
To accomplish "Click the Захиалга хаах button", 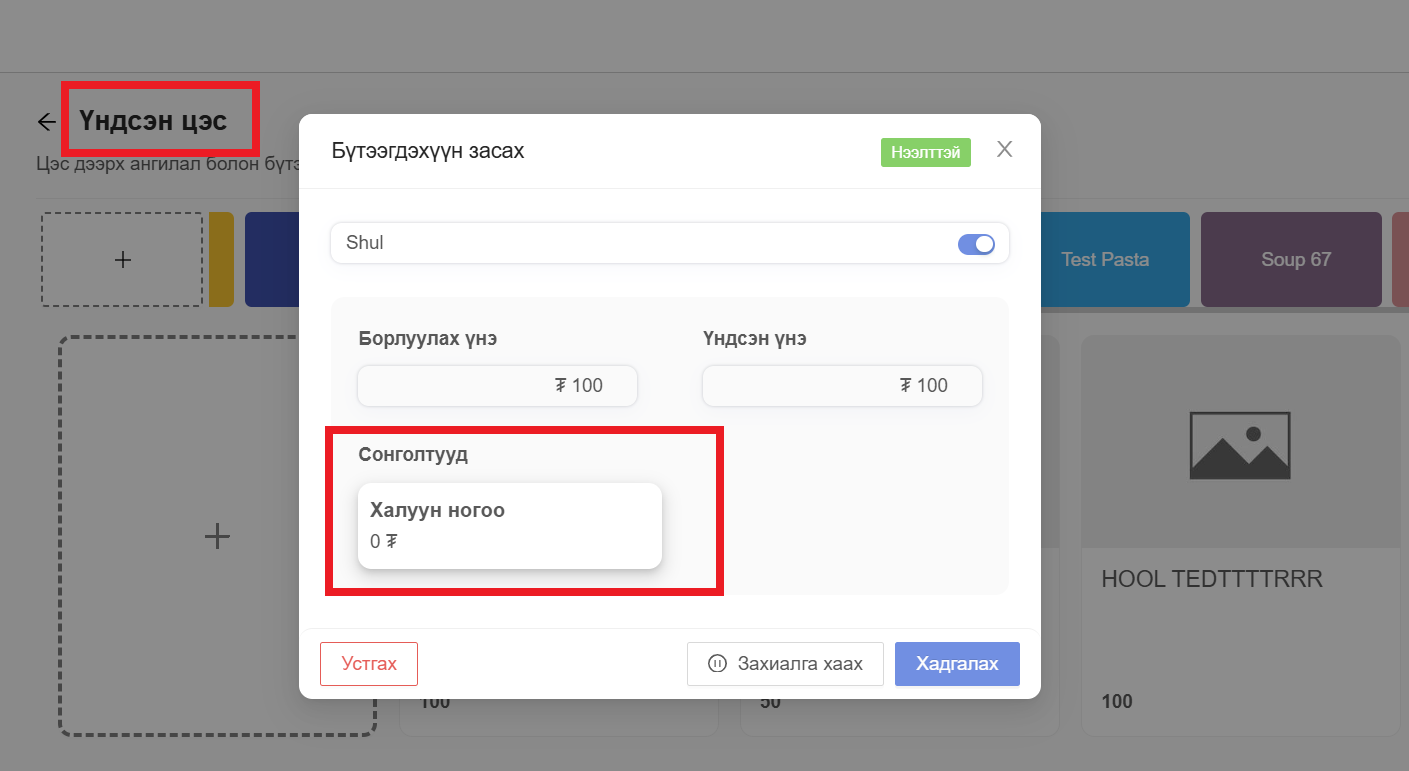I will tap(785, 664).
